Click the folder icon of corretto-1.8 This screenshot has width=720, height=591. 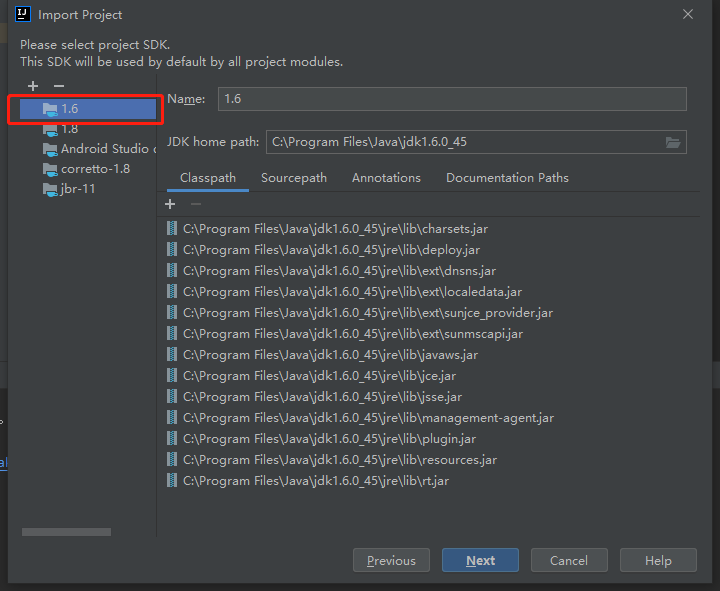(x=50, y=169)
